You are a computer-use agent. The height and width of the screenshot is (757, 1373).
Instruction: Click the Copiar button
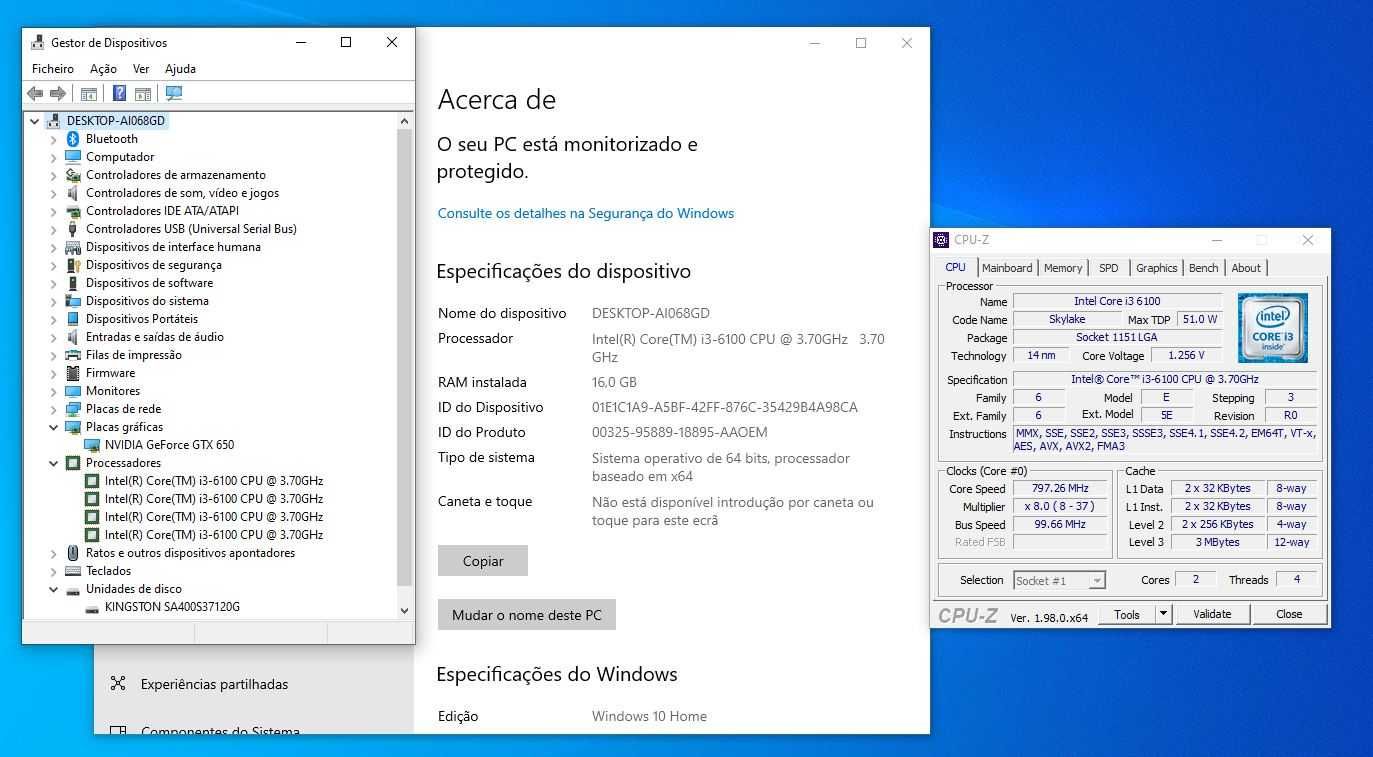click(x=483, y=561)
